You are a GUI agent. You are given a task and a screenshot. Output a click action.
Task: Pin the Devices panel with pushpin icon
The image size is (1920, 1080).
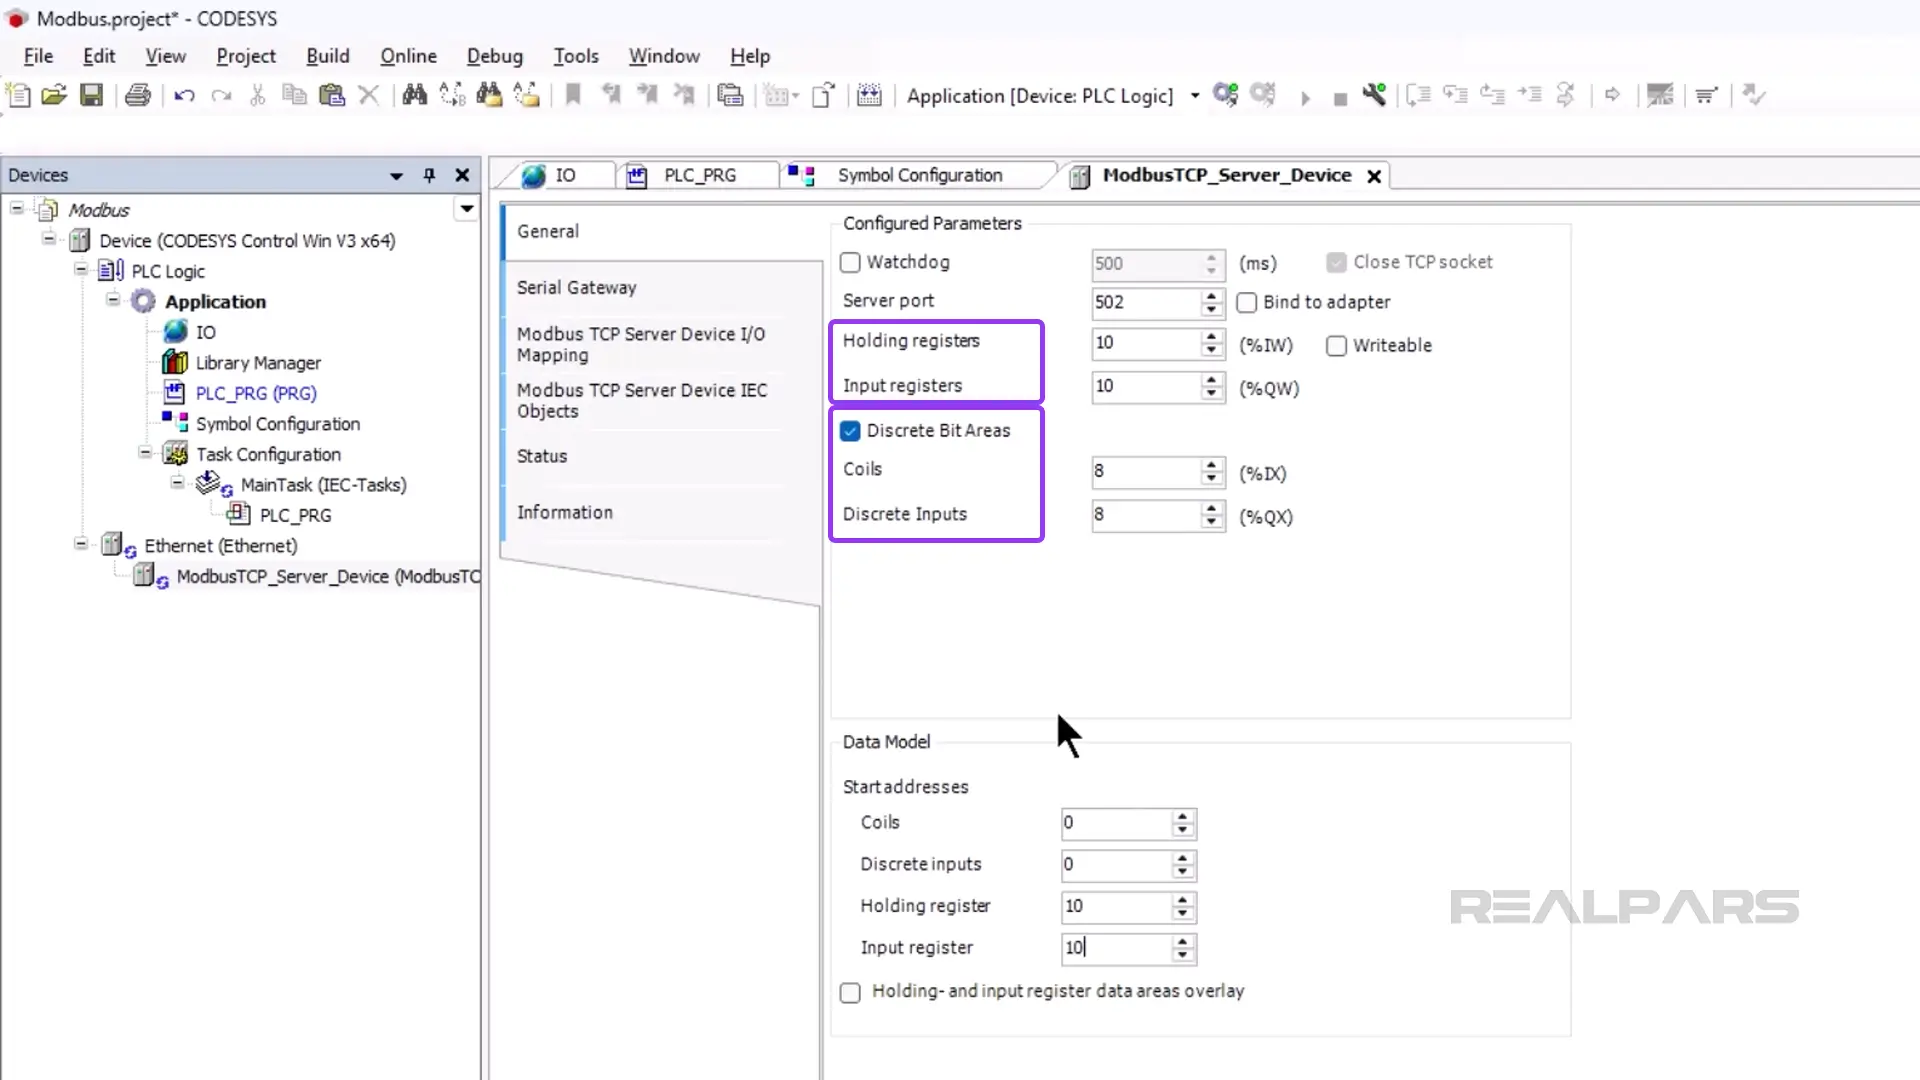(x=429, y=175)
